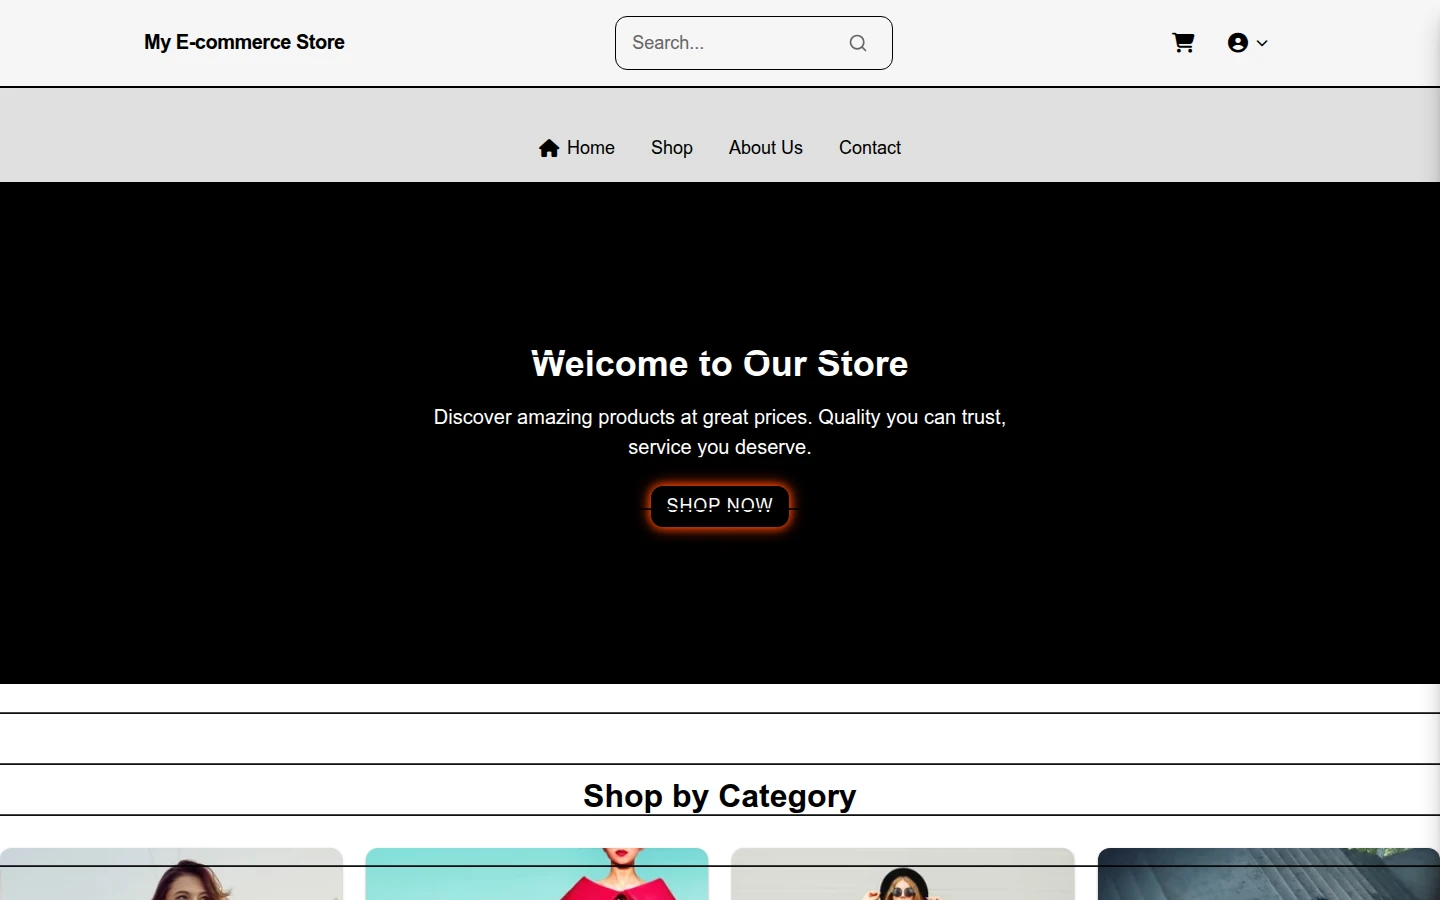Click the search magnifier icon
Screen dimensions: 1440x900
coord(858,43)
